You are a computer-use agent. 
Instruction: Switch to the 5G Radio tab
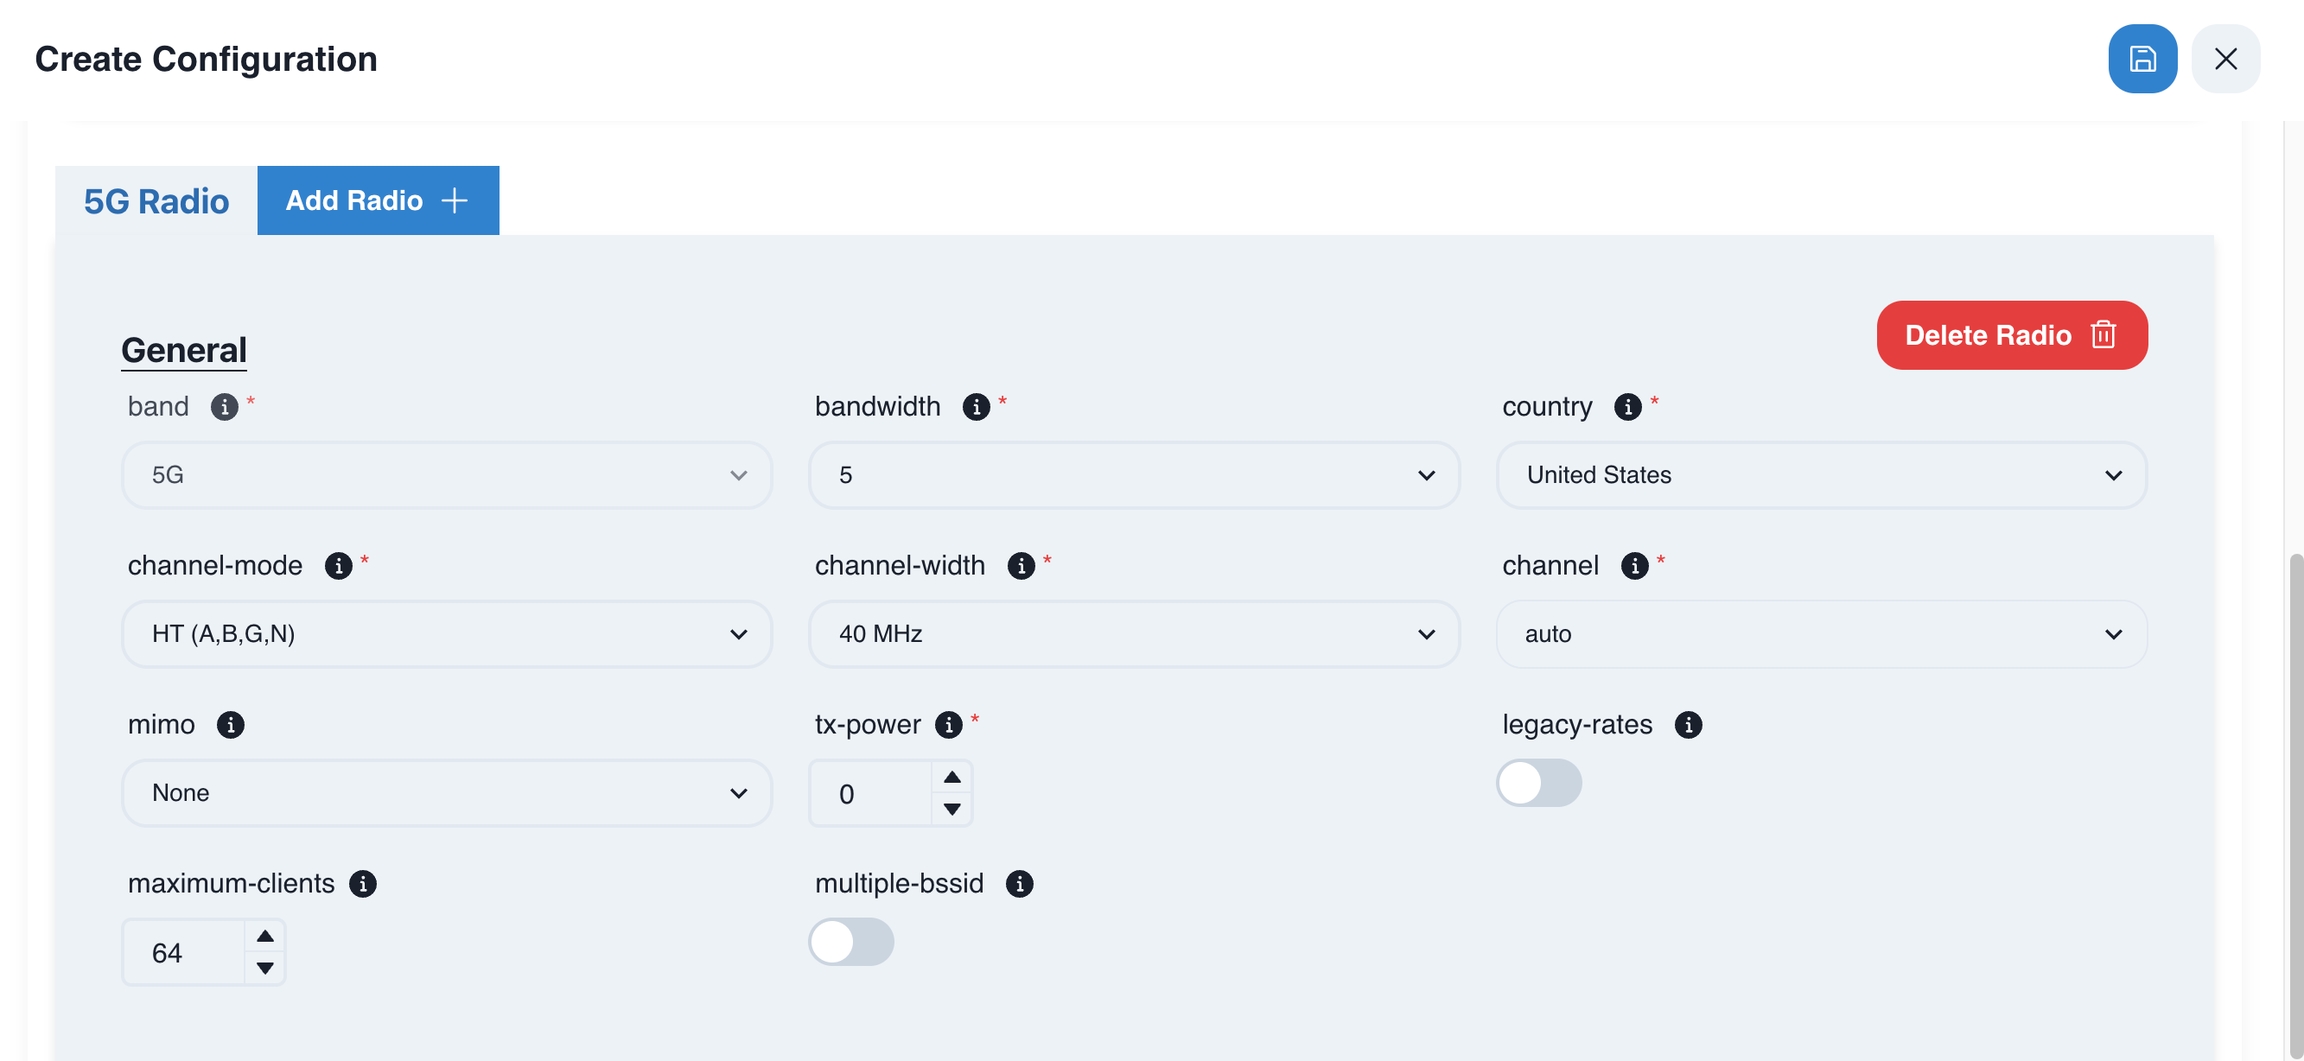156,201
